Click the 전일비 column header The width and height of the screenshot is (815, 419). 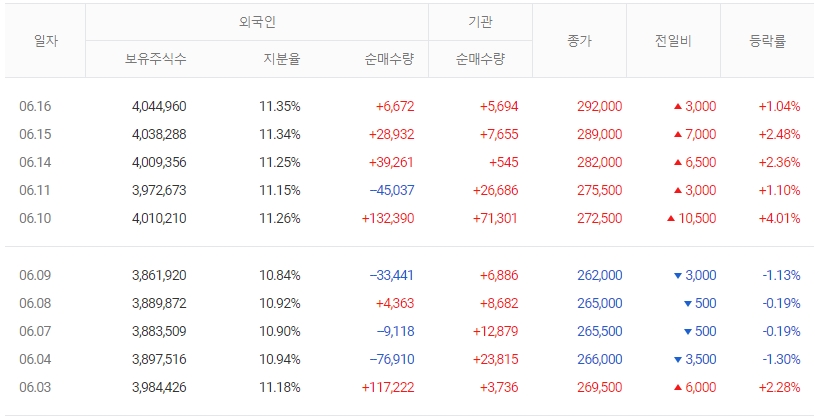[x=673, y=41]
